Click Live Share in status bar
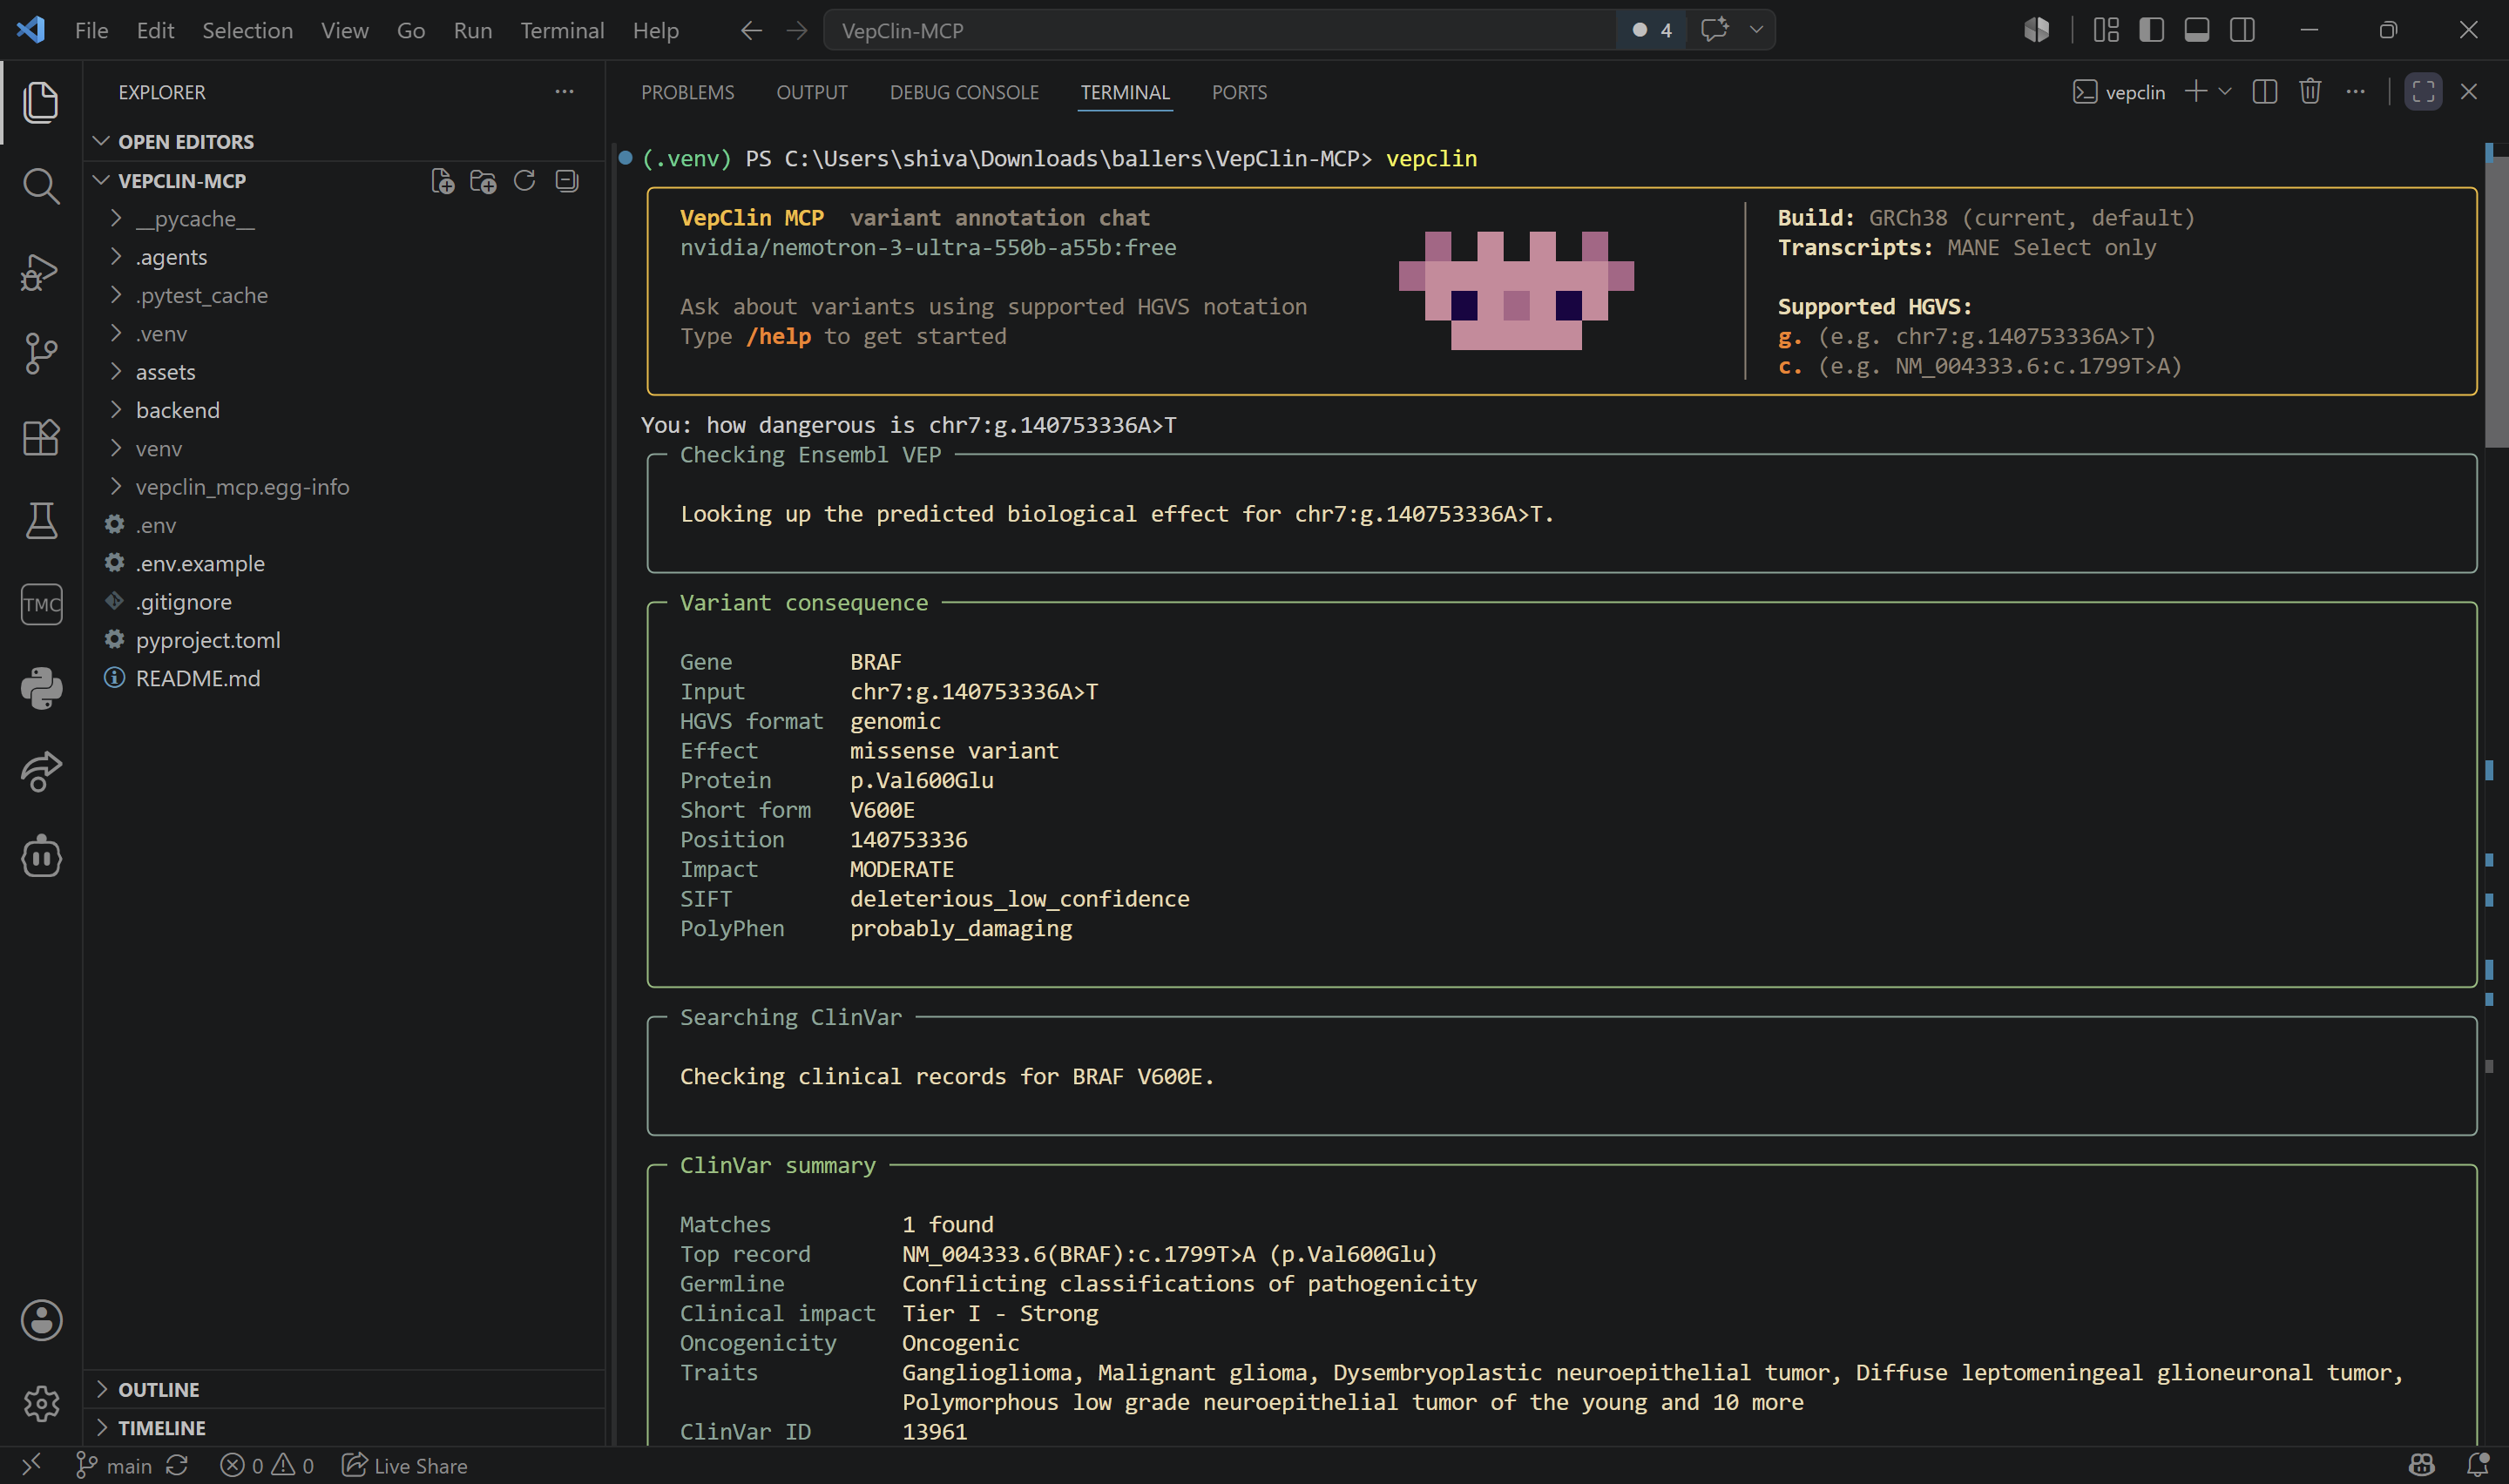 tap(405, 1465)
